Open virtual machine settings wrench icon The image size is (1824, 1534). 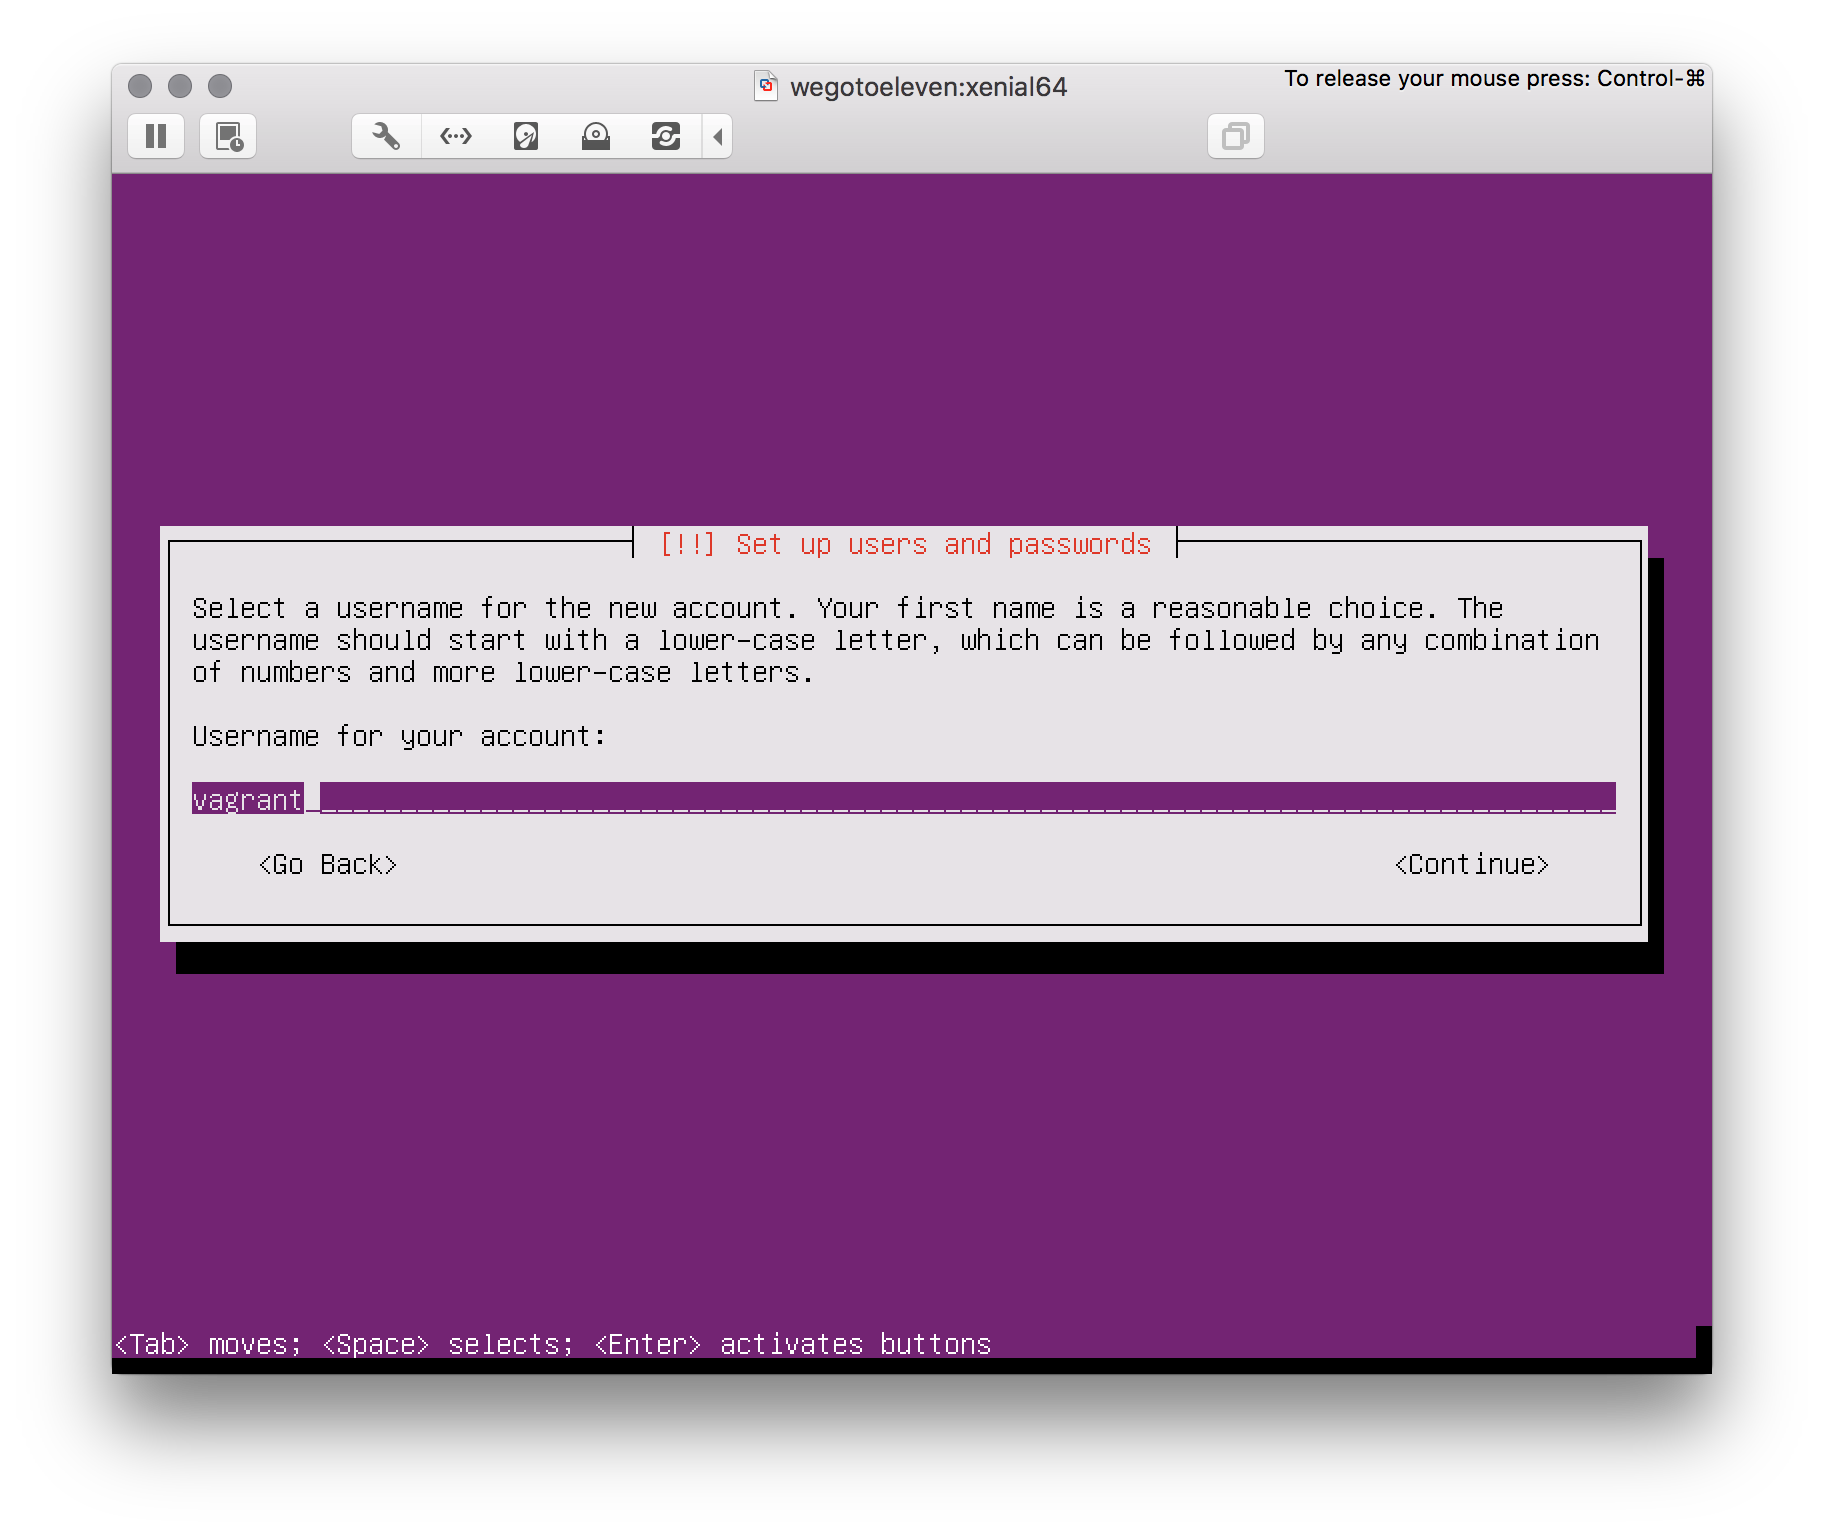click(386, 136)
